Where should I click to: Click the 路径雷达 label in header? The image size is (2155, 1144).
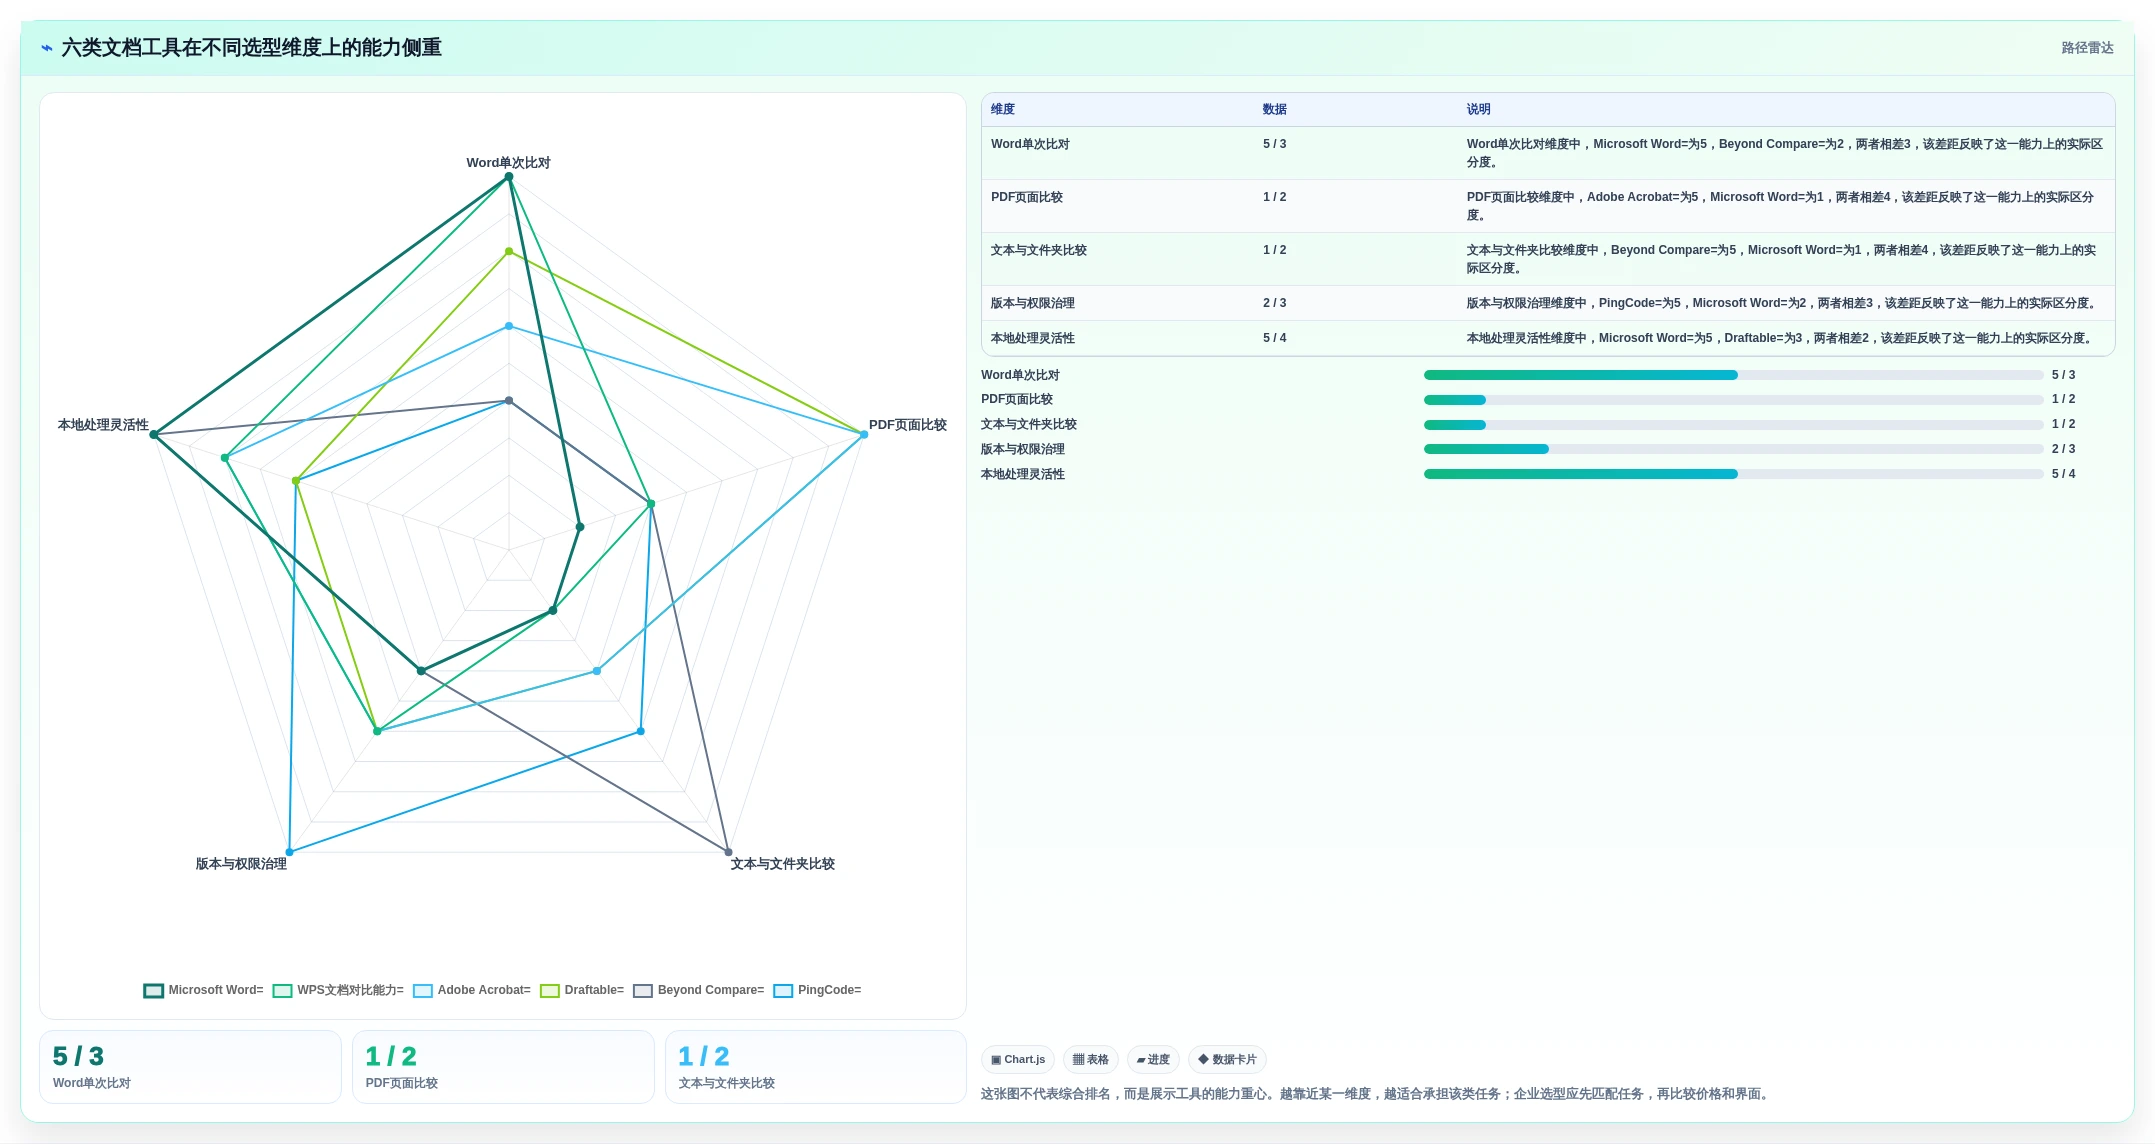2087,48
